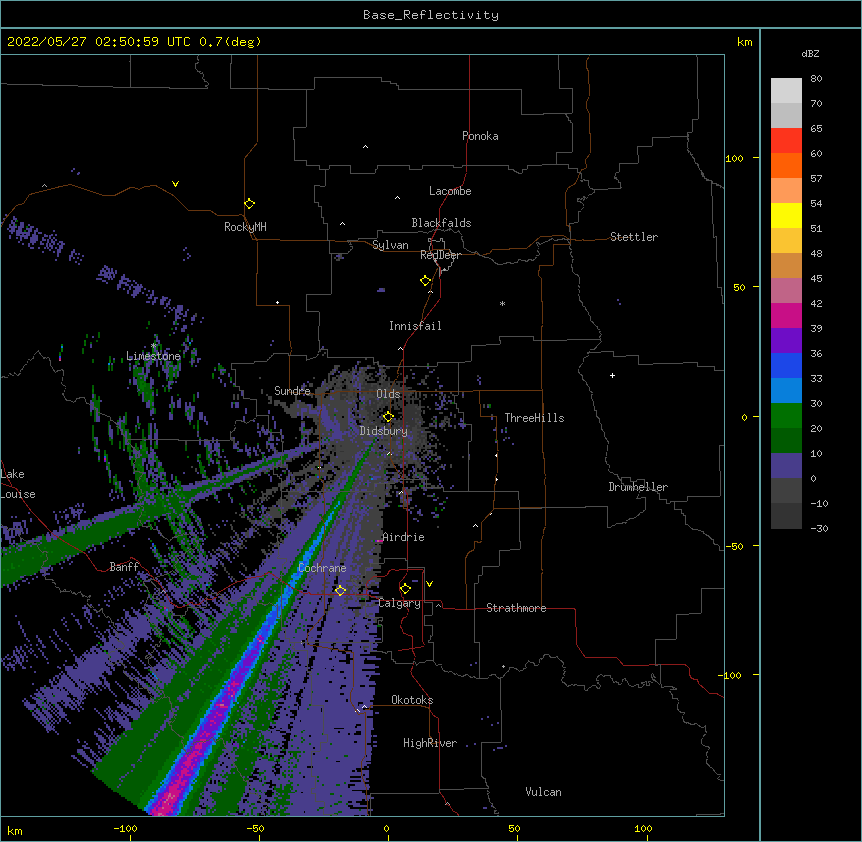This screenshot has height=842, width=862.
Task: Click the 100 km y-axis tick label
Action: coord(734,158)
